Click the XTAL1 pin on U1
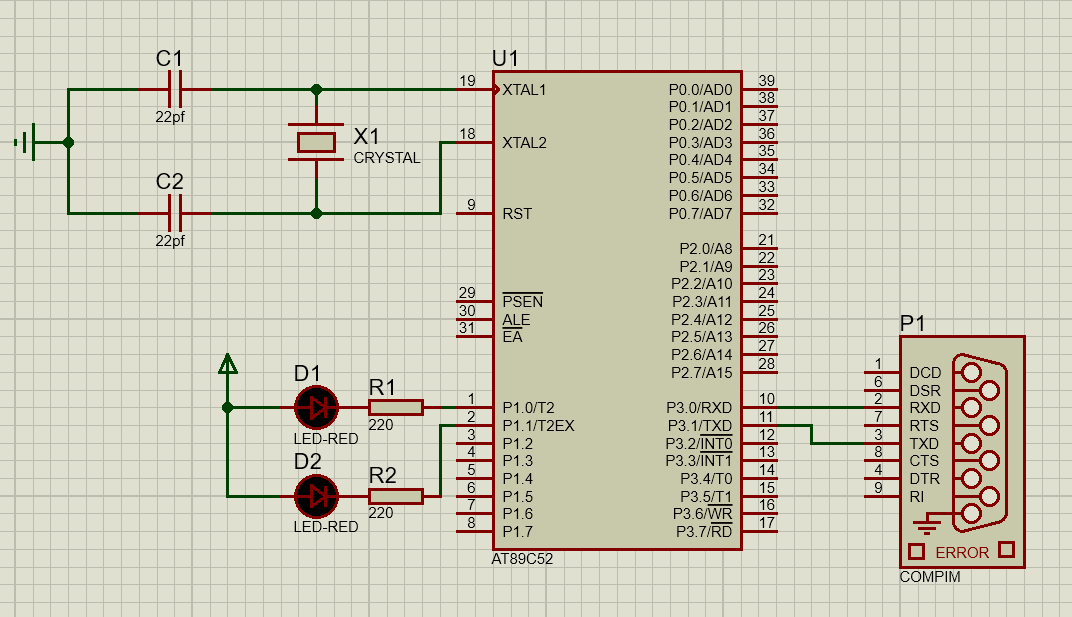The image size is (1072, 617). tap(524, 89)
